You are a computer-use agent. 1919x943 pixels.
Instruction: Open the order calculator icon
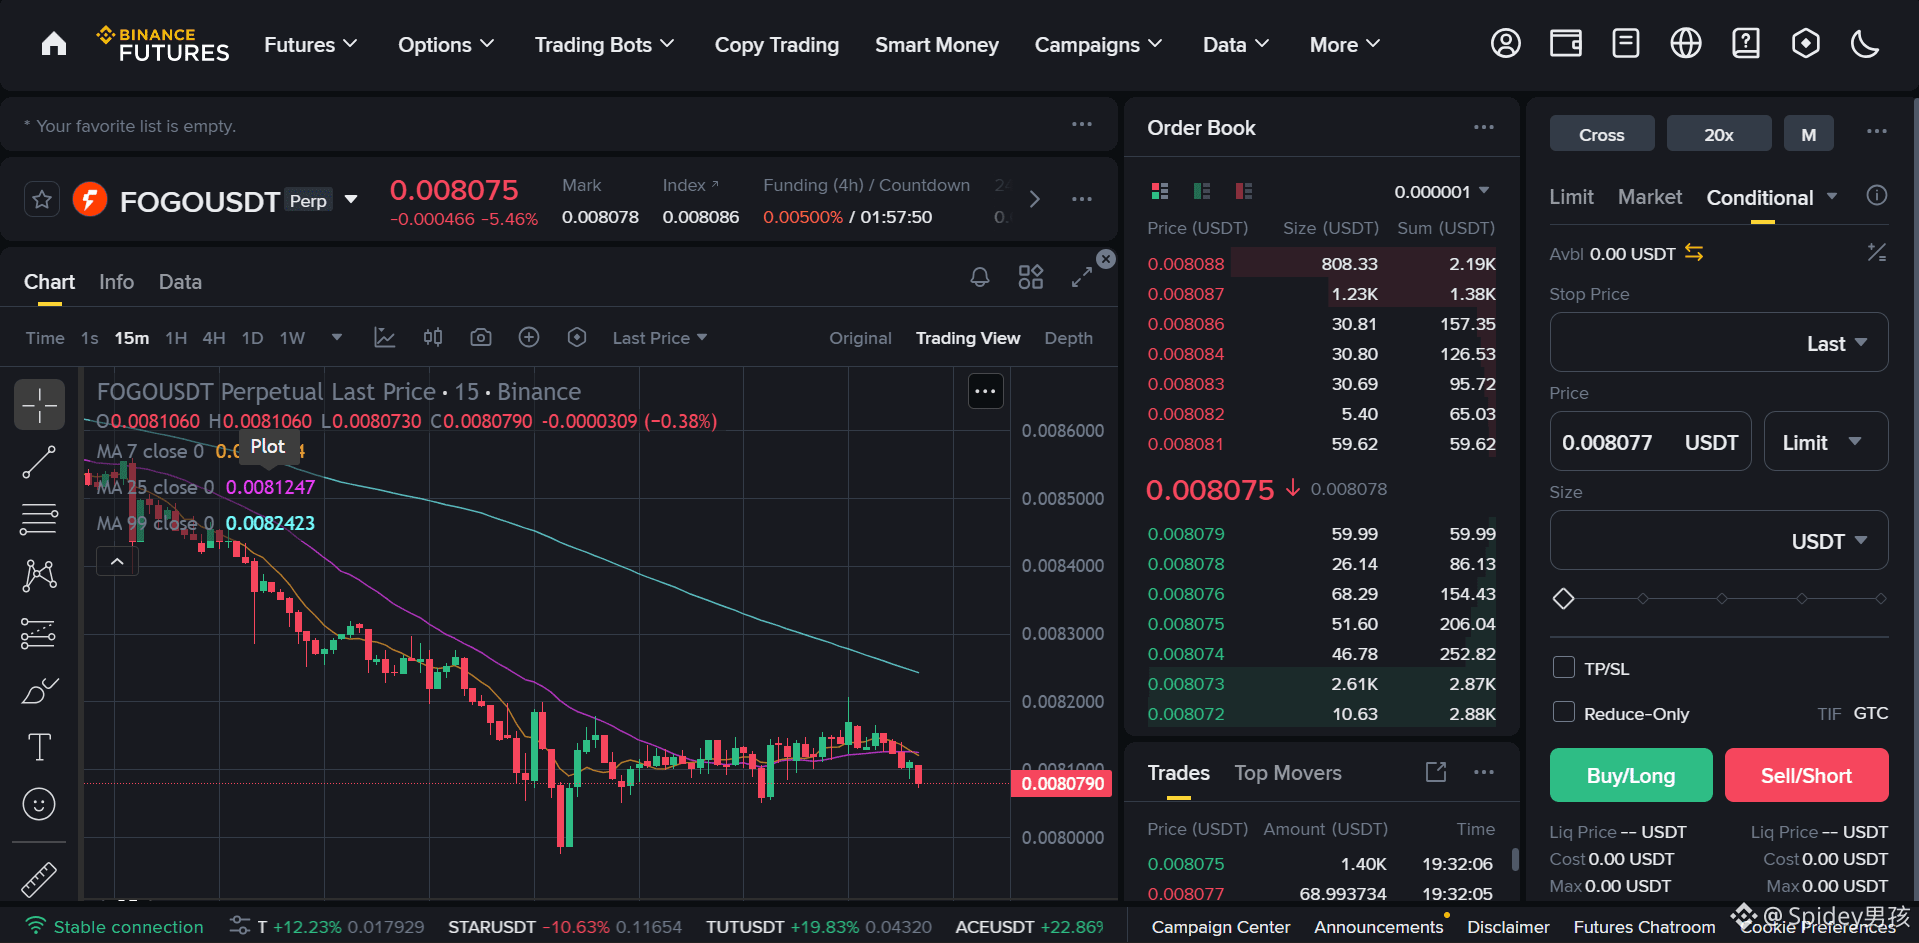(x=1877, y=253)
